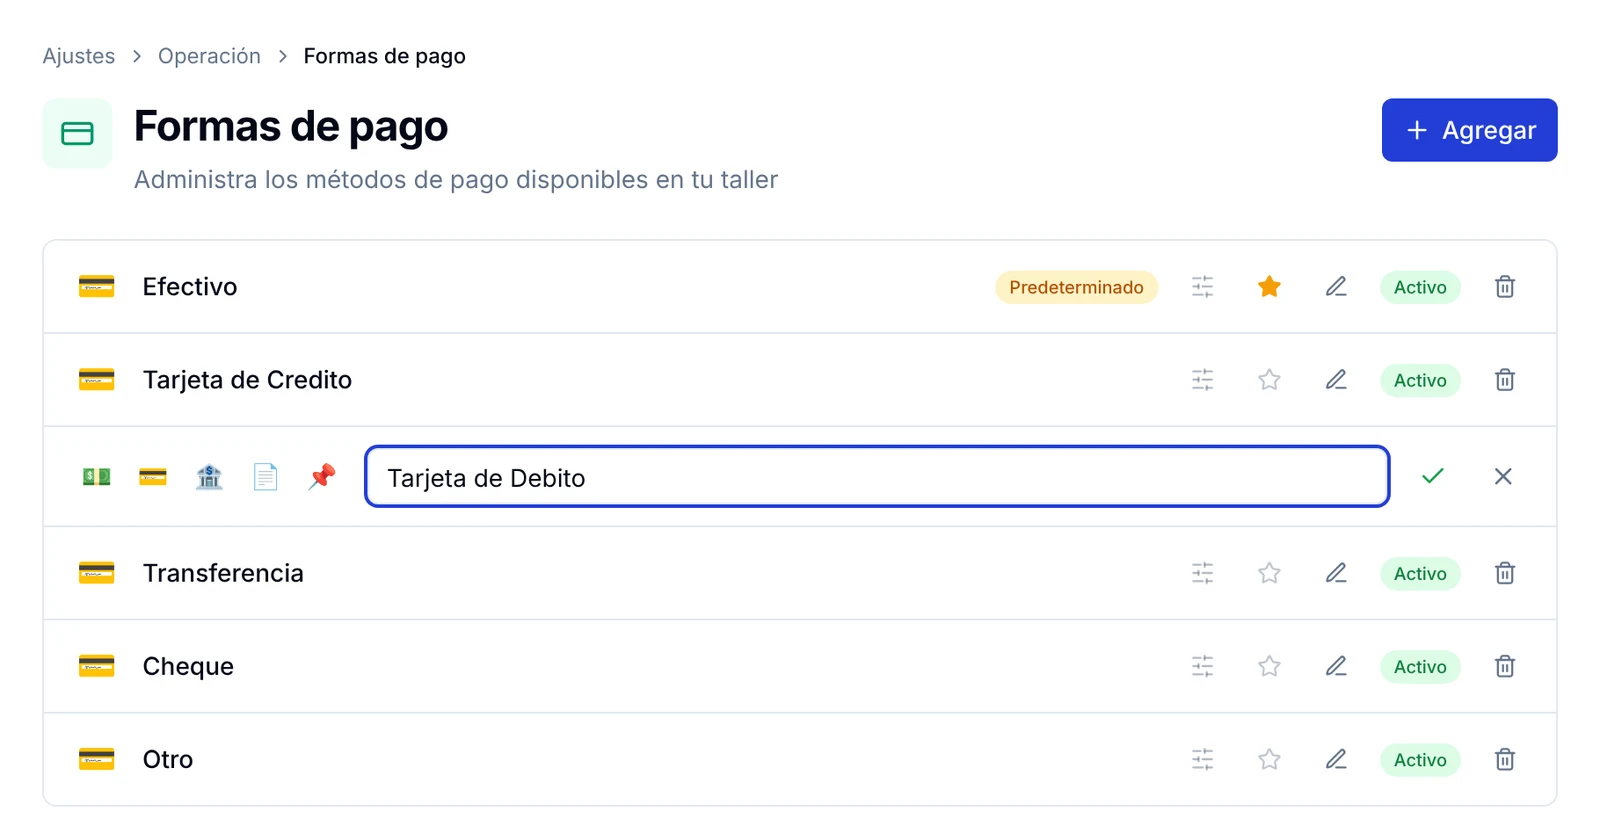
Task: Toggle the Activo status of Efectivo
Action: coord(1420,287)
